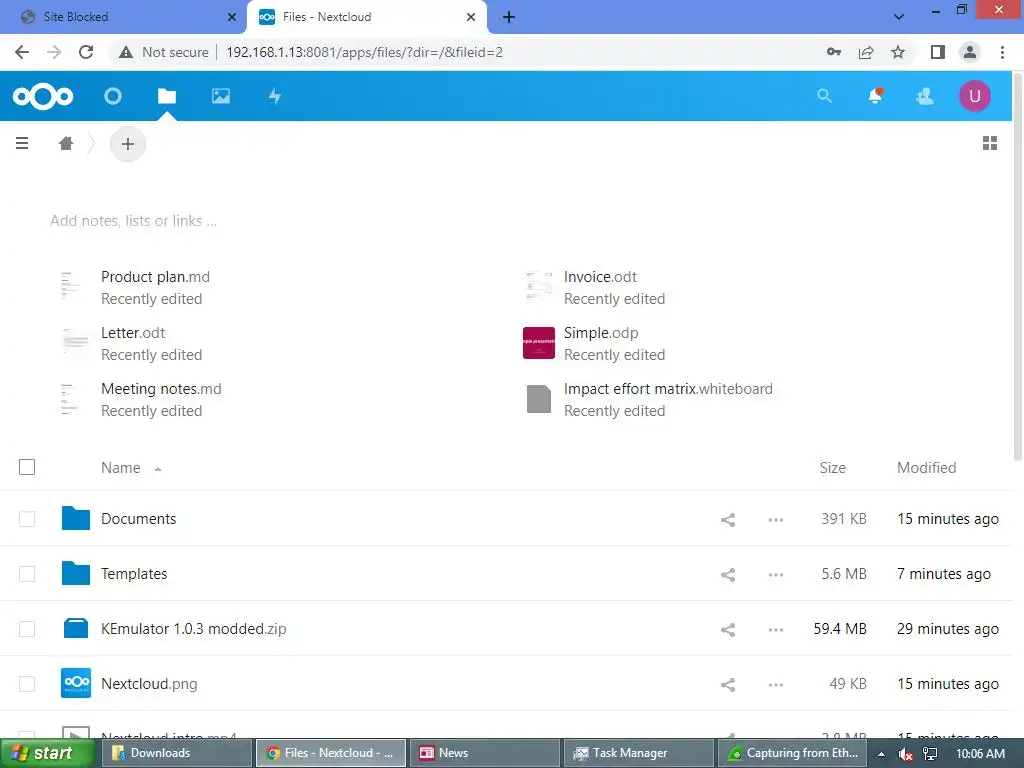Open the notifications bell
This screenshot has height=768, width=1024.
[875, 96]
